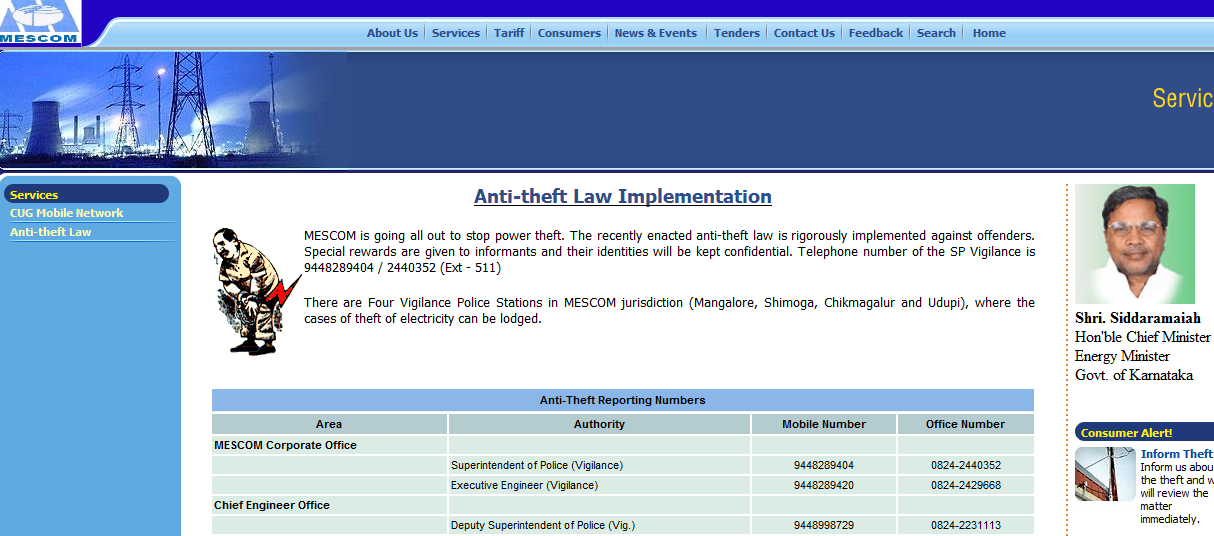Click the Shri. Siddaramaiah photo
The width and height of the screenshot is (1214, 536).
coord(1134,244)
